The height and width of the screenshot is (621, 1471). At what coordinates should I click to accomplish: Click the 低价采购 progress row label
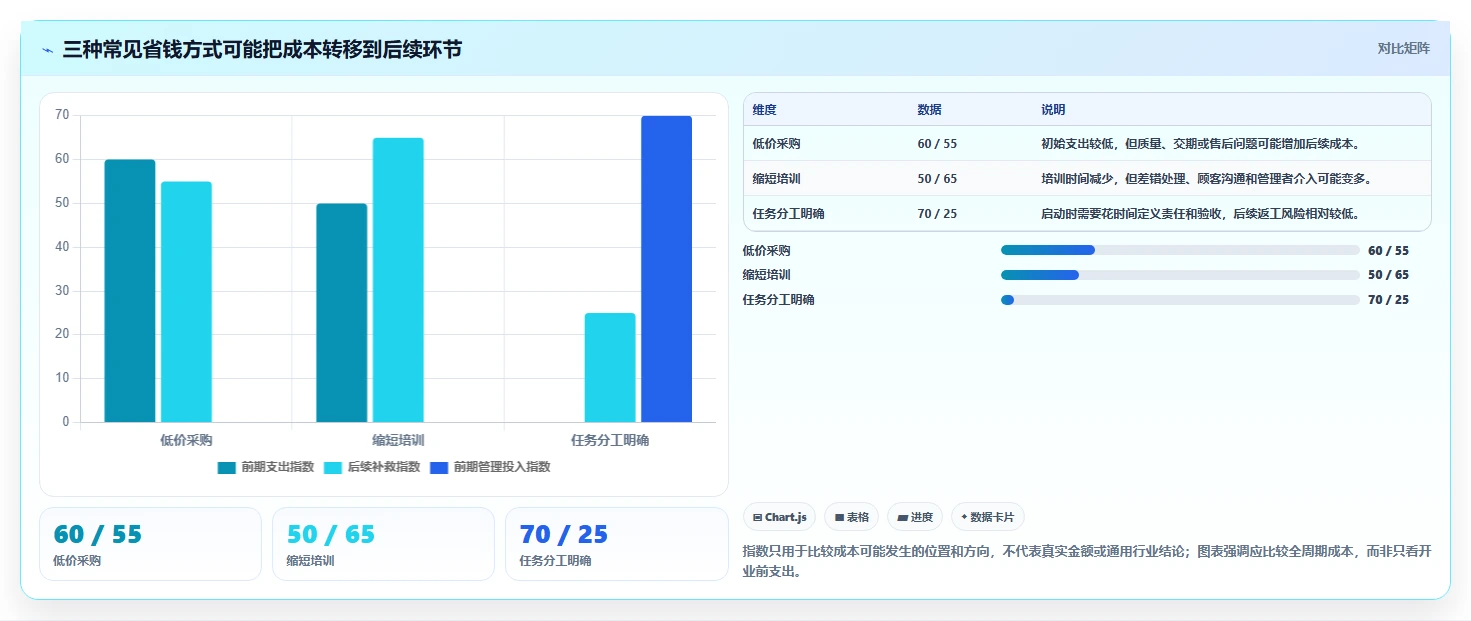[x=766, y=251]
